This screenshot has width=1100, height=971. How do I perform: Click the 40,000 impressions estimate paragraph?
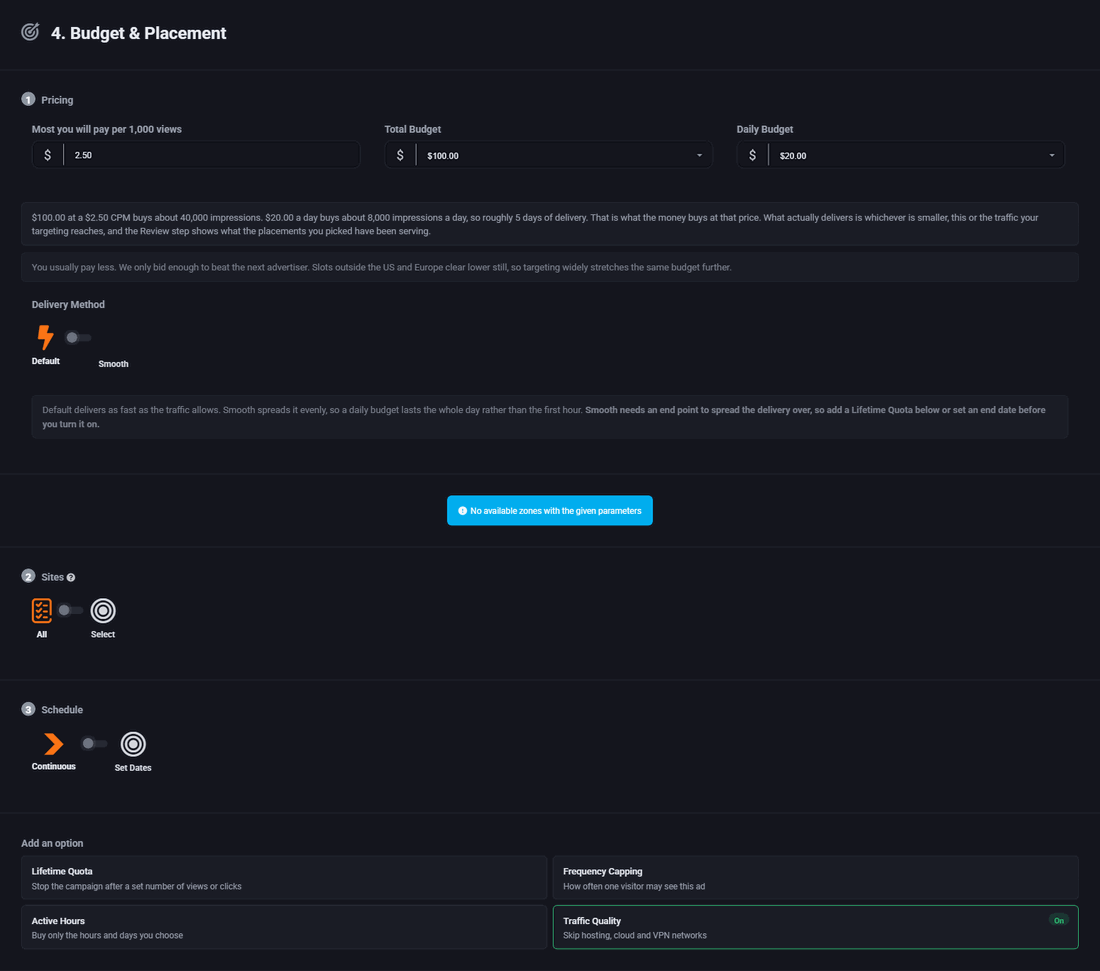click(535, 225)
